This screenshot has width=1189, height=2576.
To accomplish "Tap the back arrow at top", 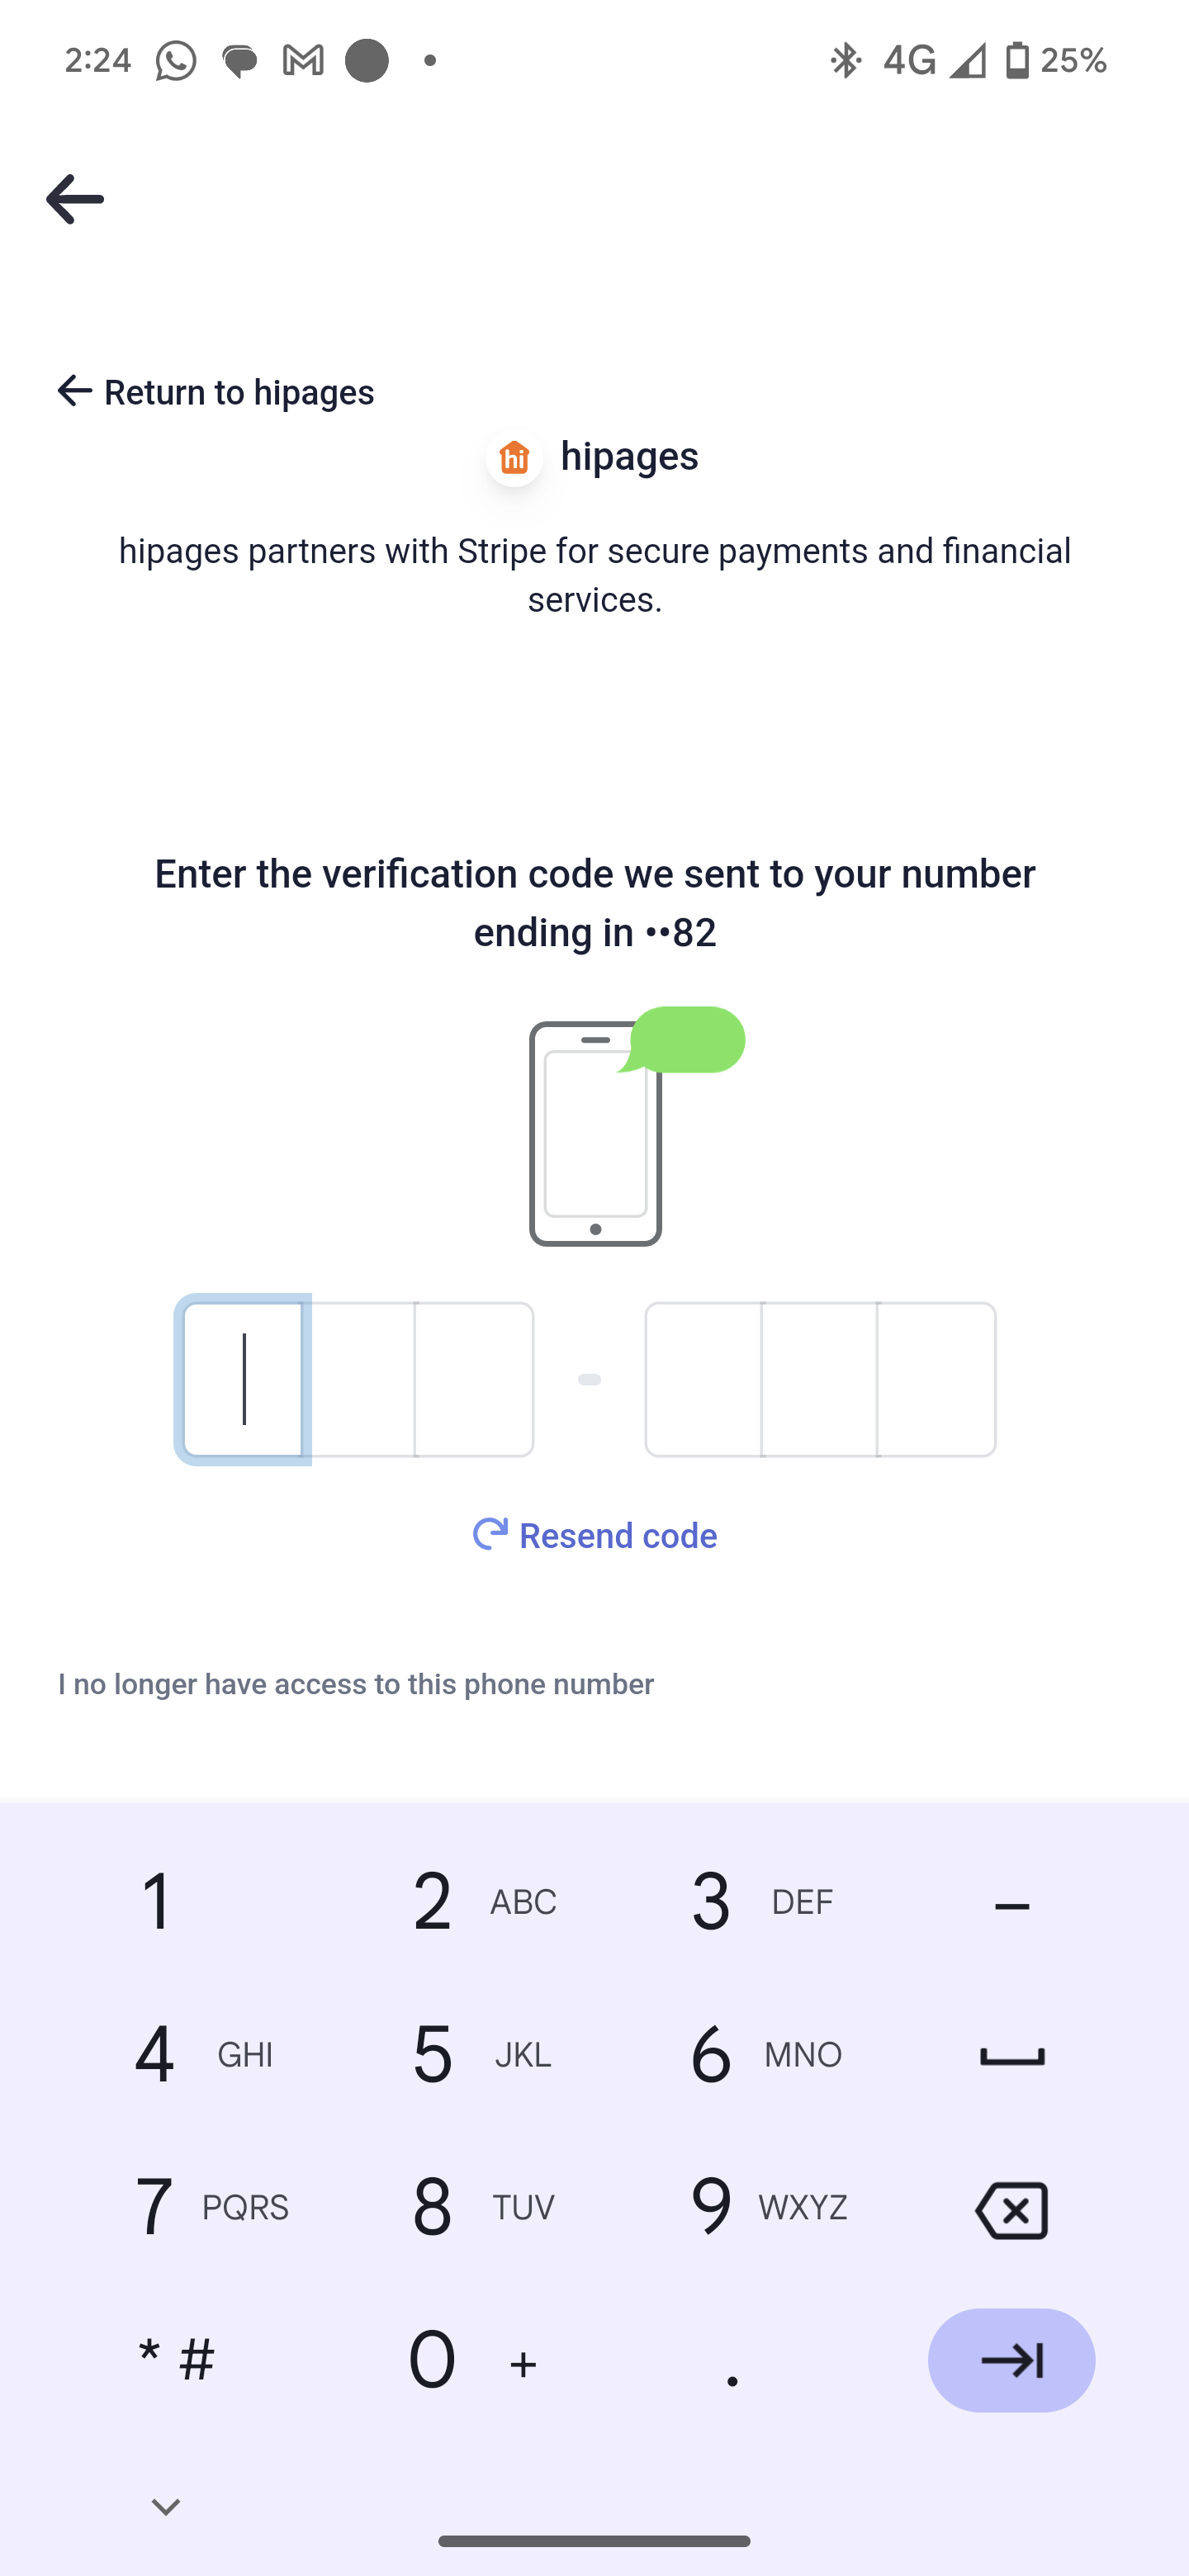I will tap(75, 199).
